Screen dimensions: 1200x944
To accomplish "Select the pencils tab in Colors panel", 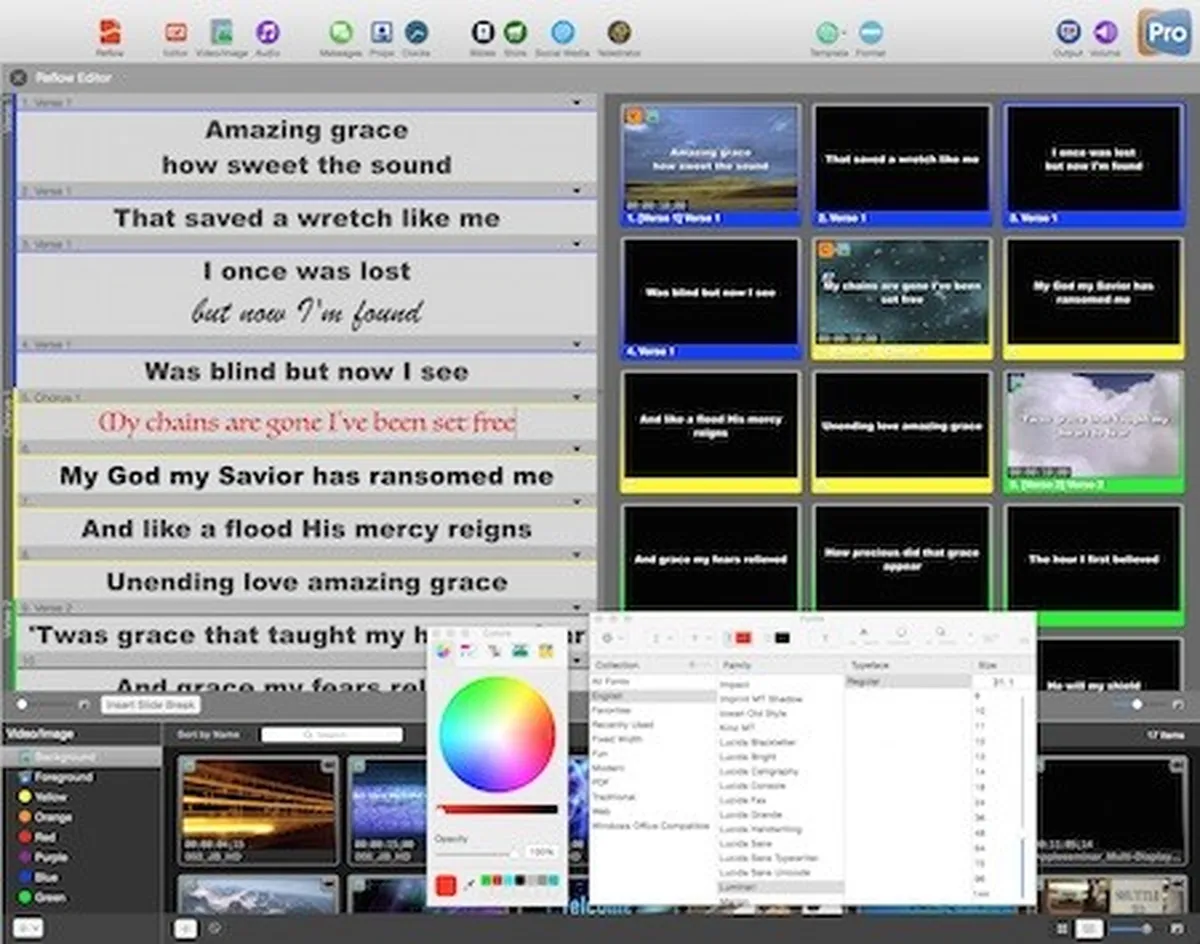I will tap(546, 651).
